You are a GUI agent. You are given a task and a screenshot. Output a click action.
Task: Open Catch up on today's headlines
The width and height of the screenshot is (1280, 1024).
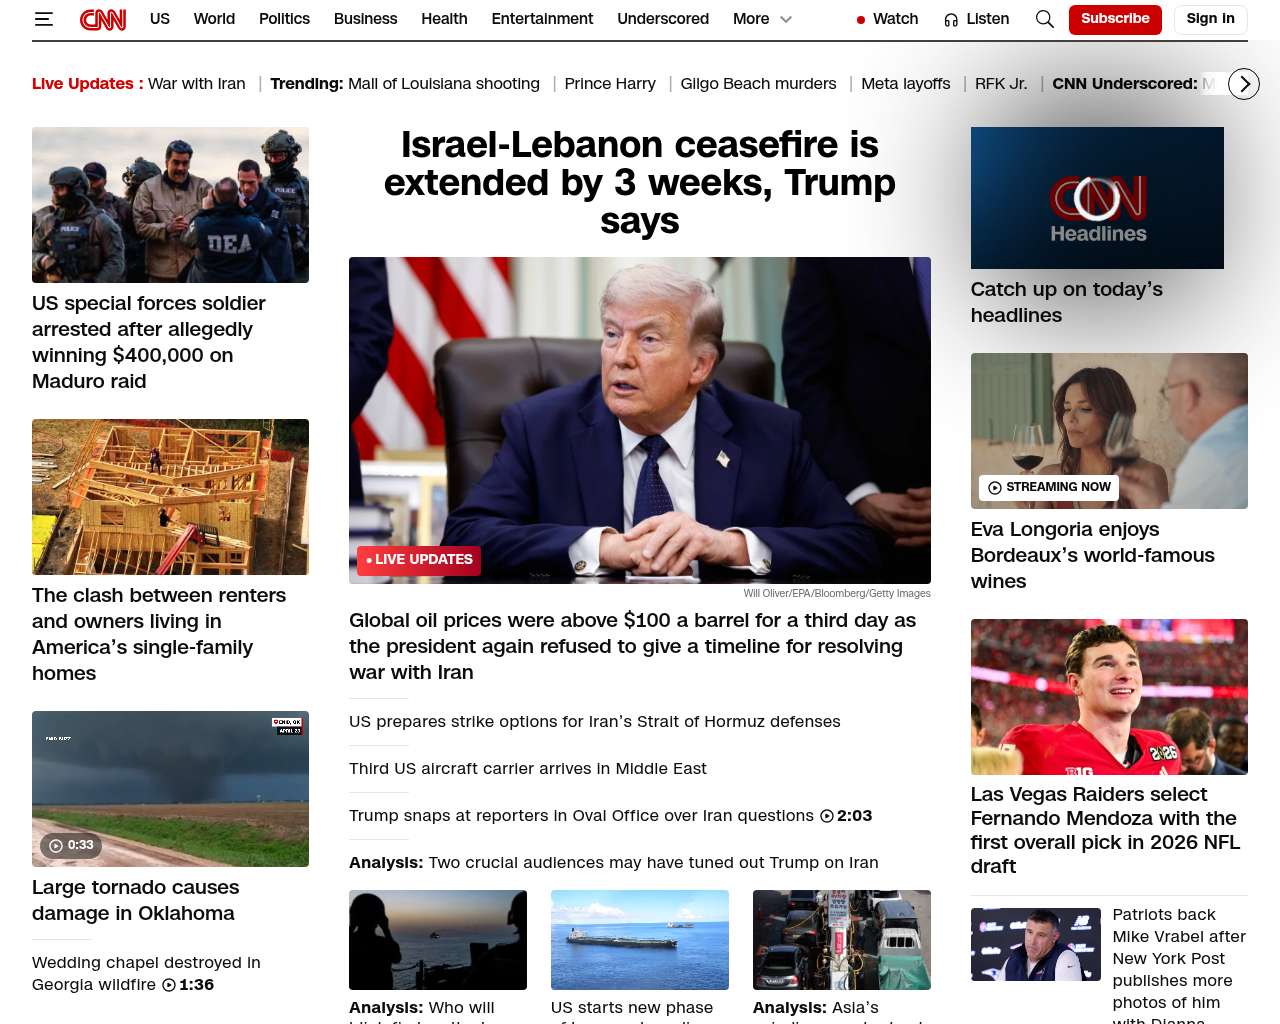click(x=1067, y=302)
